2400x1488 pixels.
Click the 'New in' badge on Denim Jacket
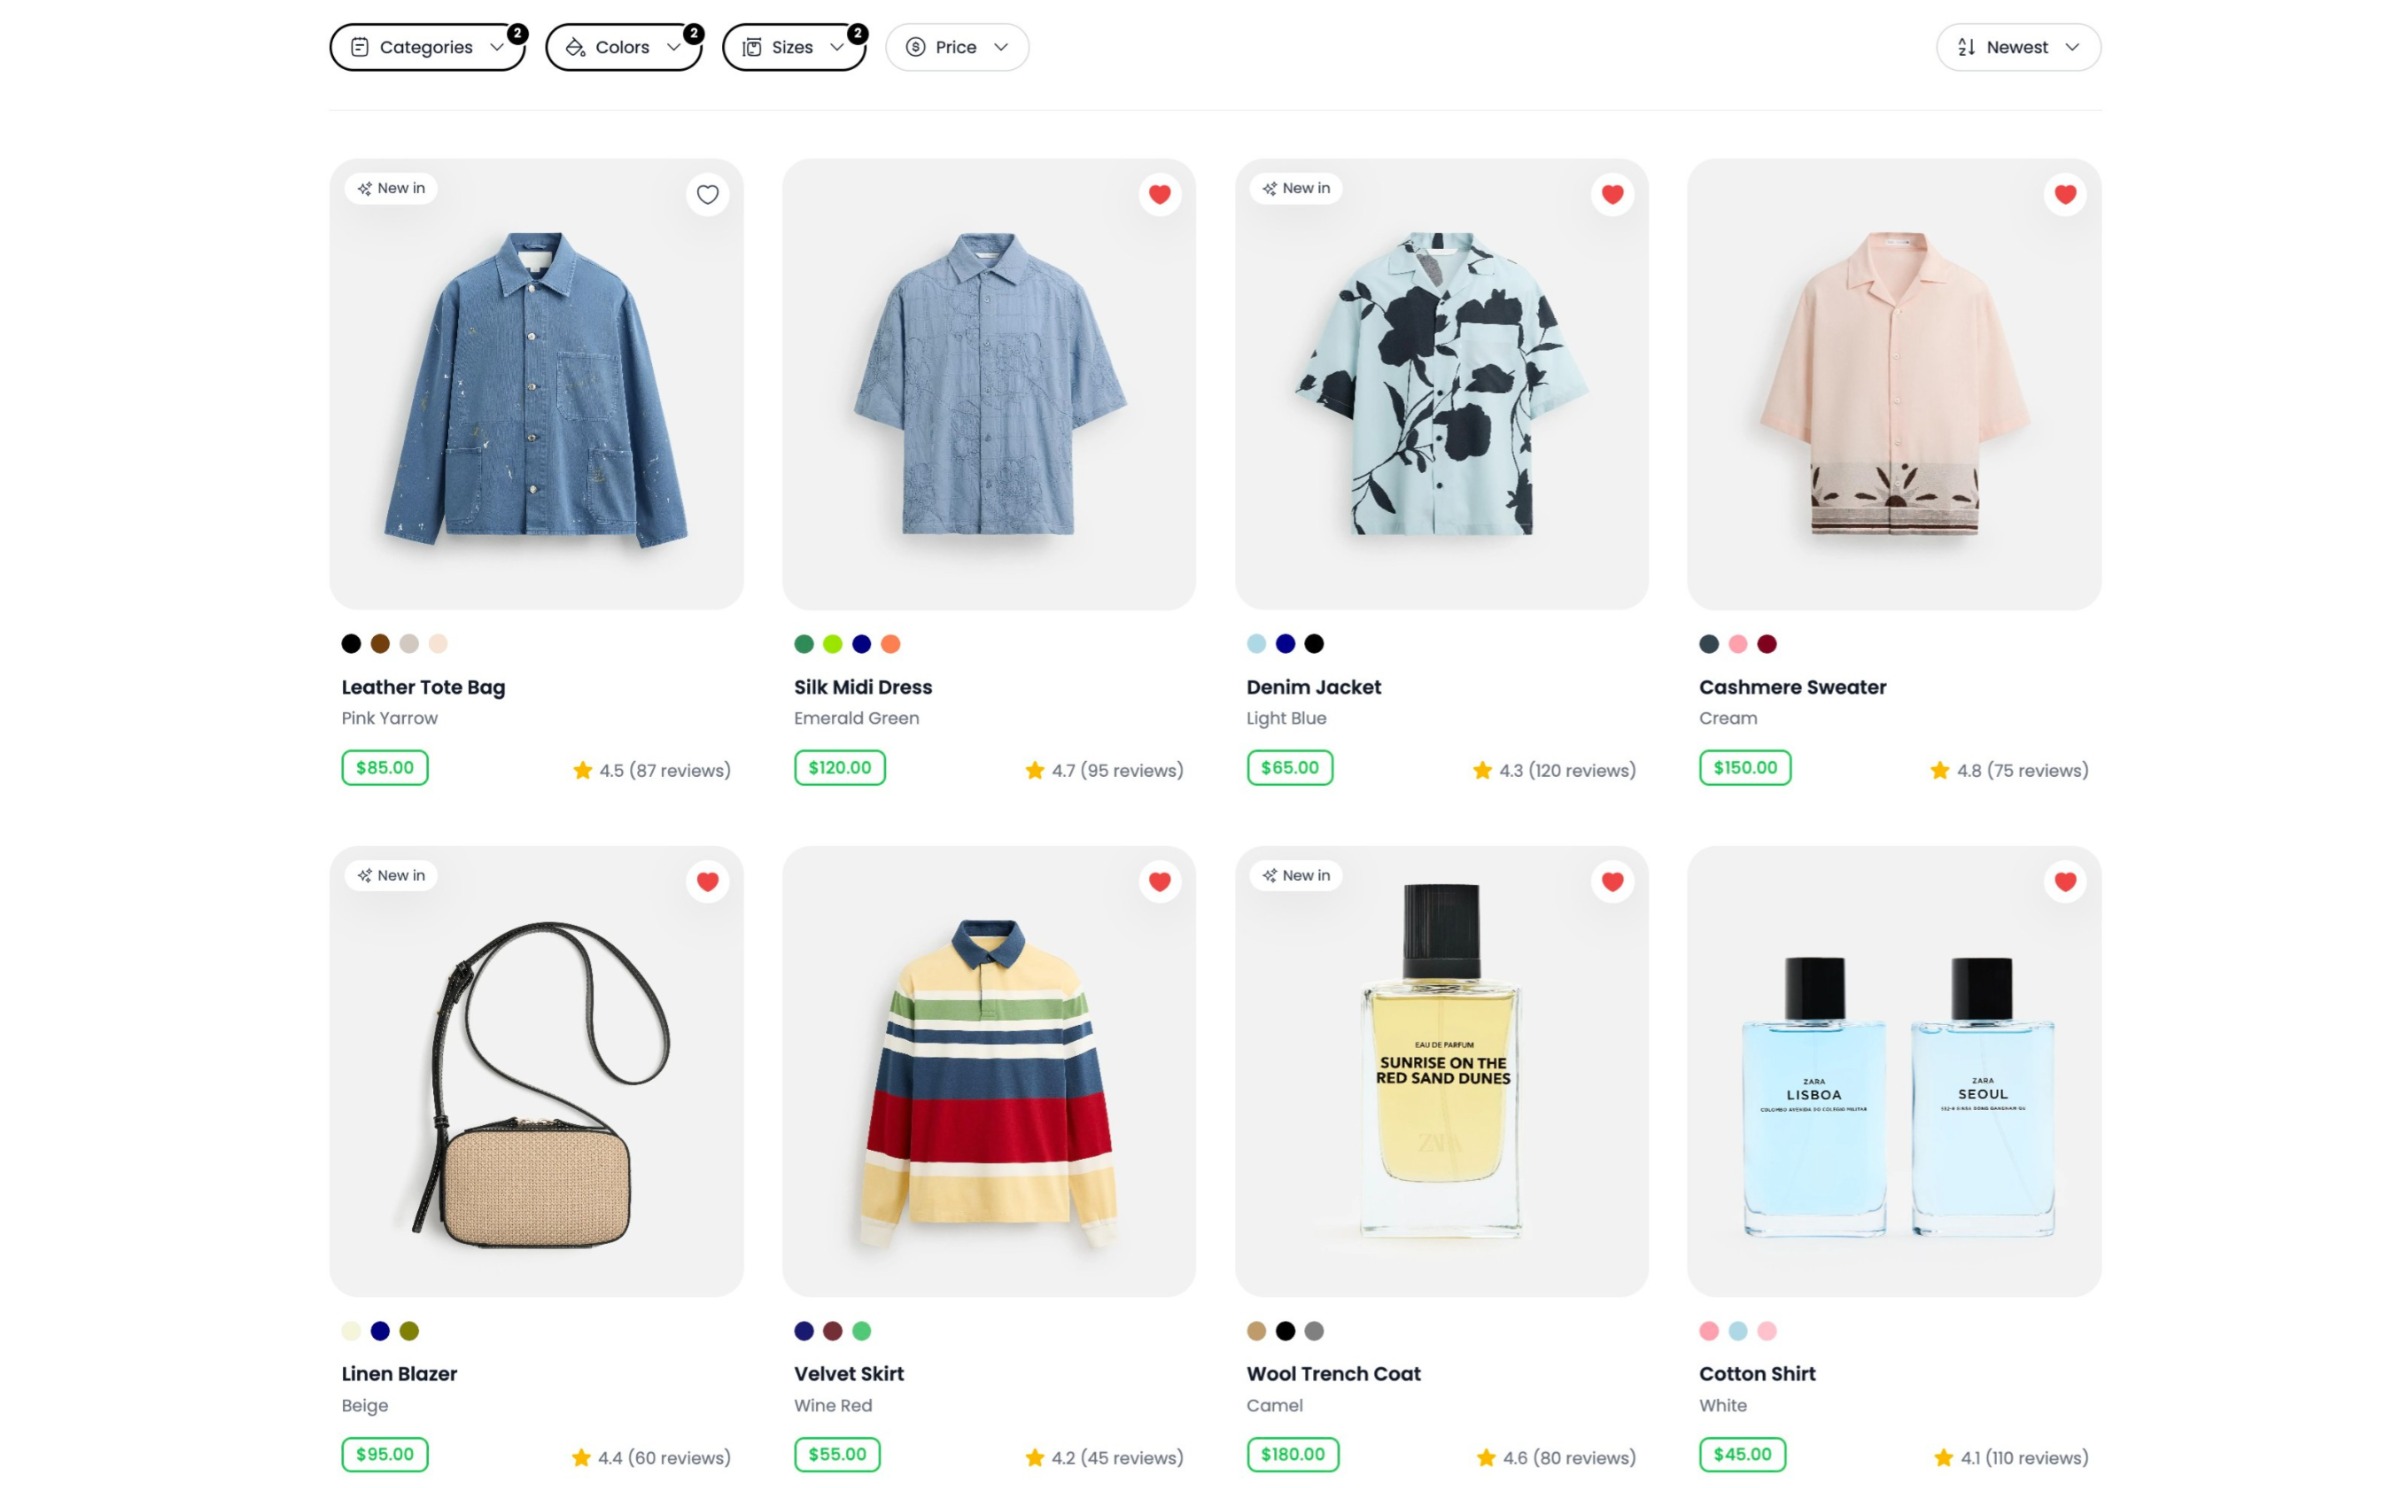(1296, 188)
